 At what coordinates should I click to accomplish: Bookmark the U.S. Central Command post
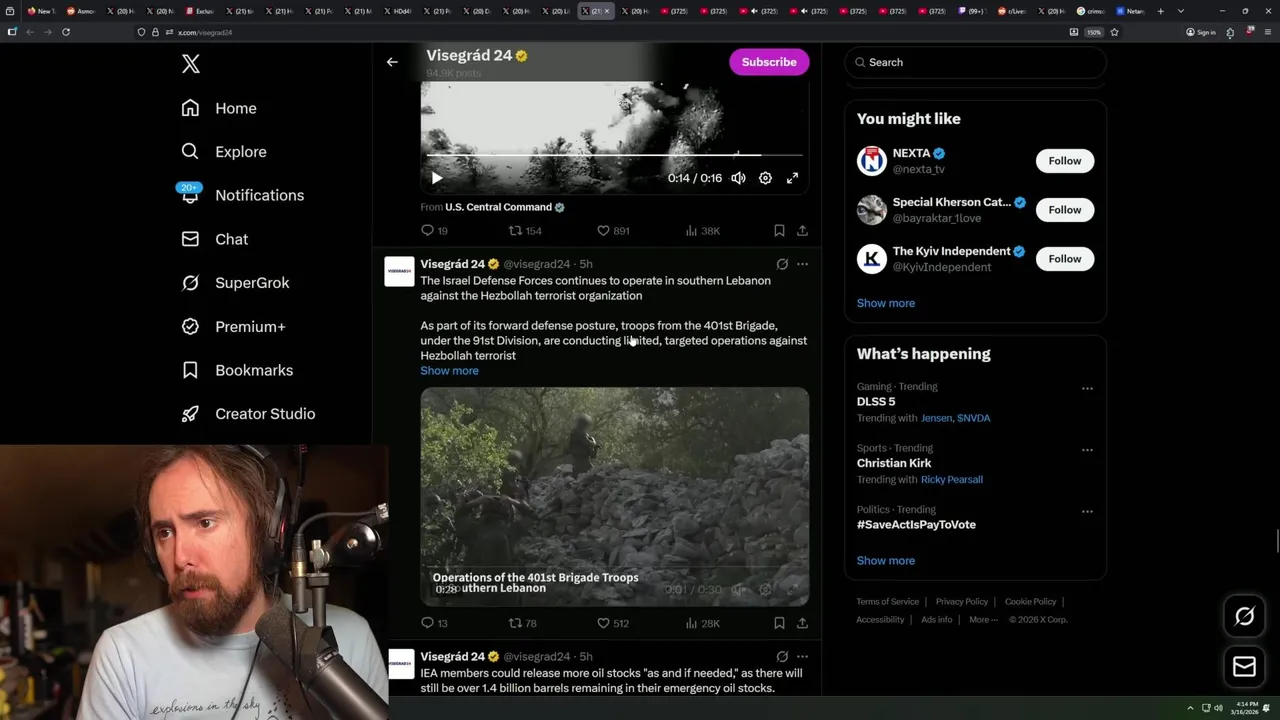(779, 231)
